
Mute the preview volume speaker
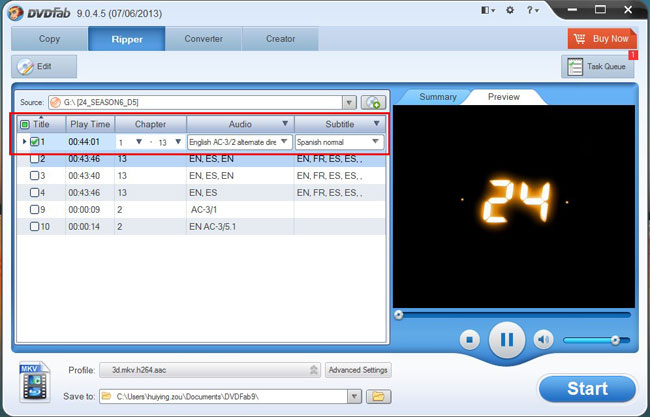pos(543,340)
